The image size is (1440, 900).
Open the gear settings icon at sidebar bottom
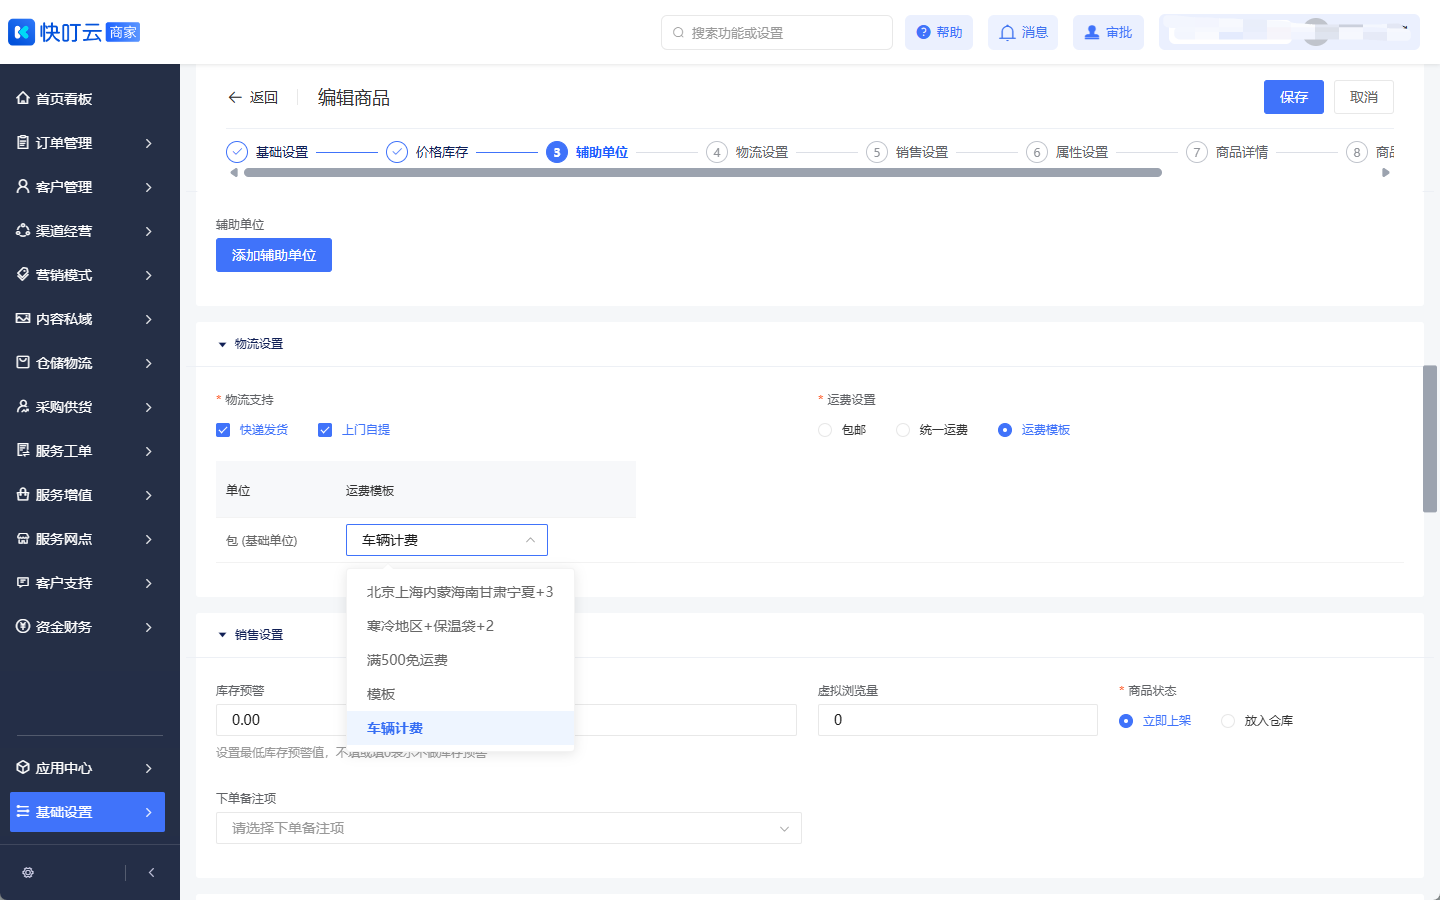[x=28, y=872]
